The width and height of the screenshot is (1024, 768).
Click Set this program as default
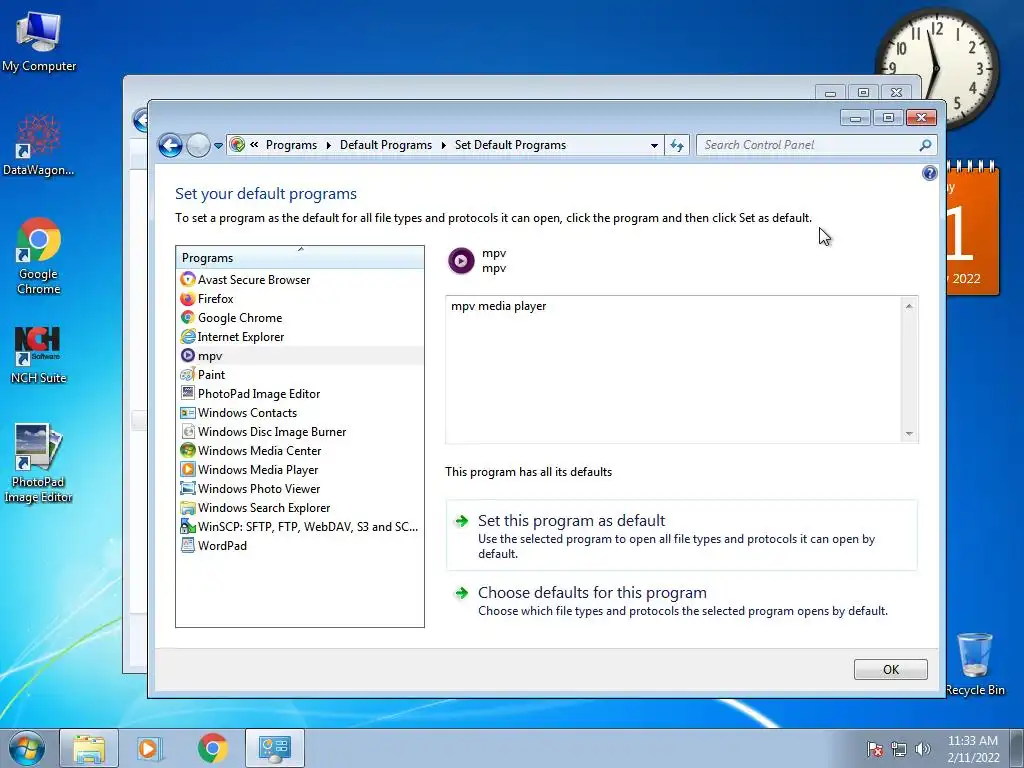(x=682, y=536)
